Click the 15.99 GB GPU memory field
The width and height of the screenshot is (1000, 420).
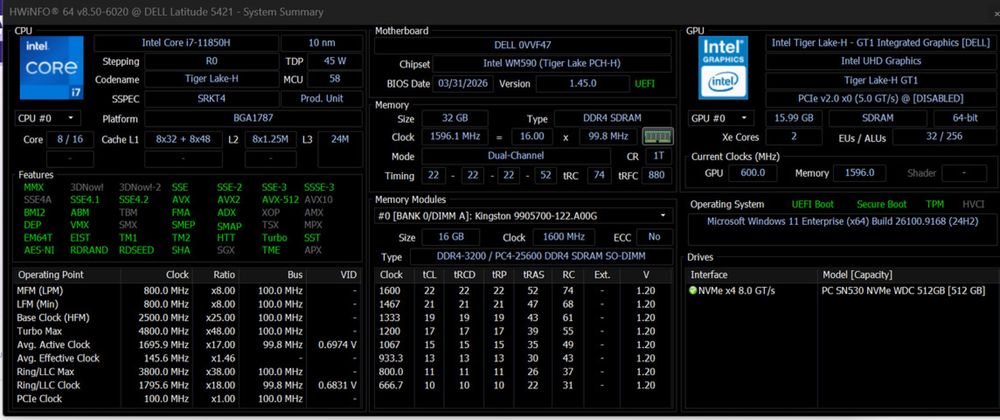click(793, 118)
